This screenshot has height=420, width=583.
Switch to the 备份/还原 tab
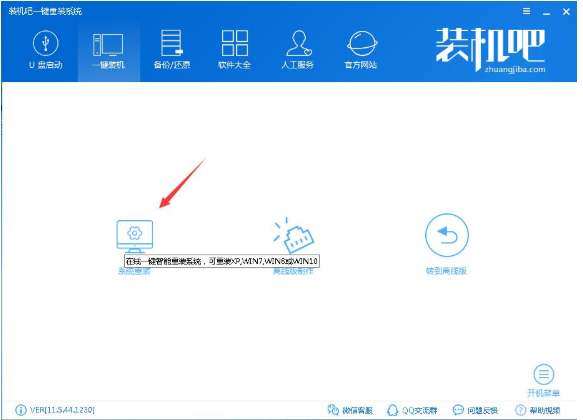tap(172, 50)
